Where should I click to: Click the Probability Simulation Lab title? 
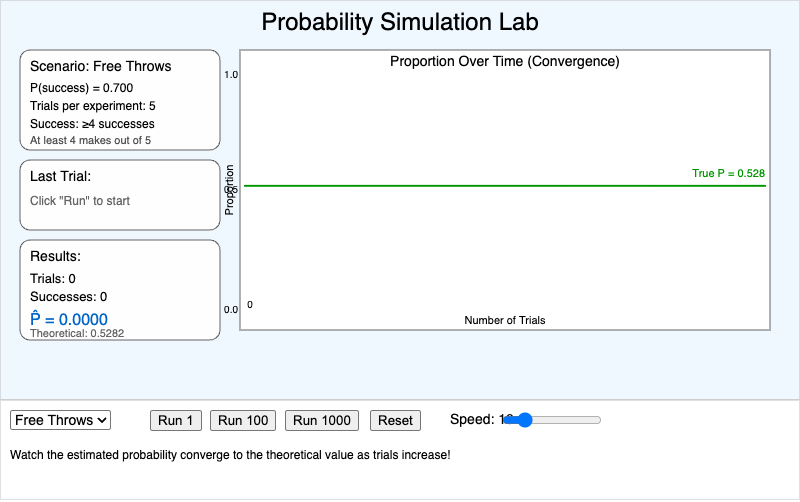coord(400,22)
